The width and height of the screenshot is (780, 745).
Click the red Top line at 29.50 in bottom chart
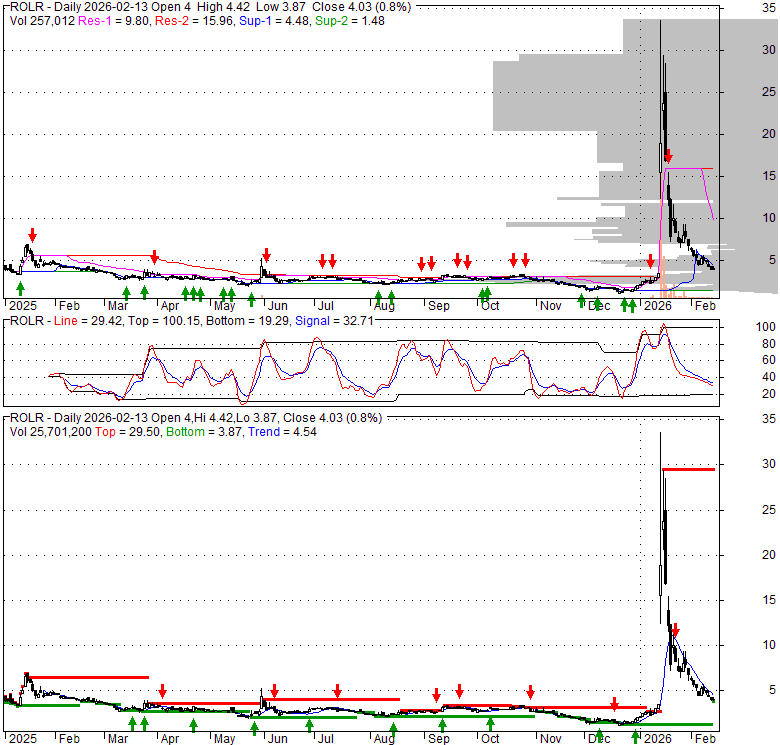(x=688, y=469)
